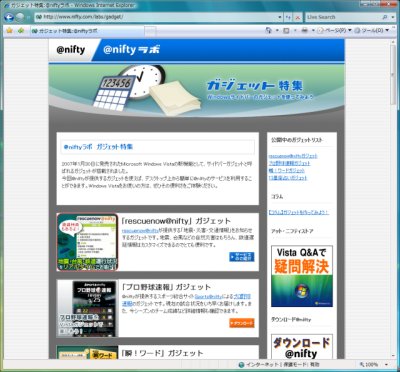The height and width of the screenshot is (372, 400).
Task: Click the Refresh icon beside address bar
Action: 288,17
